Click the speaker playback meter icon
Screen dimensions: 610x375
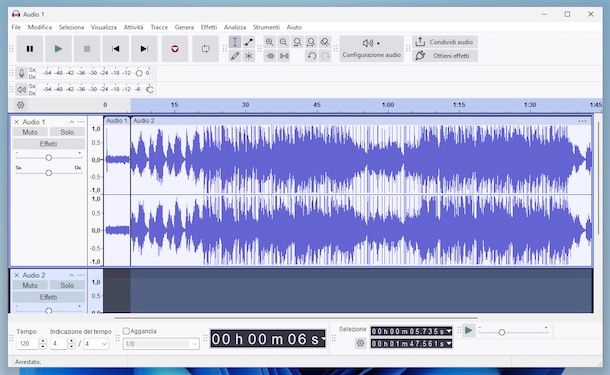[x=21, y=89]
